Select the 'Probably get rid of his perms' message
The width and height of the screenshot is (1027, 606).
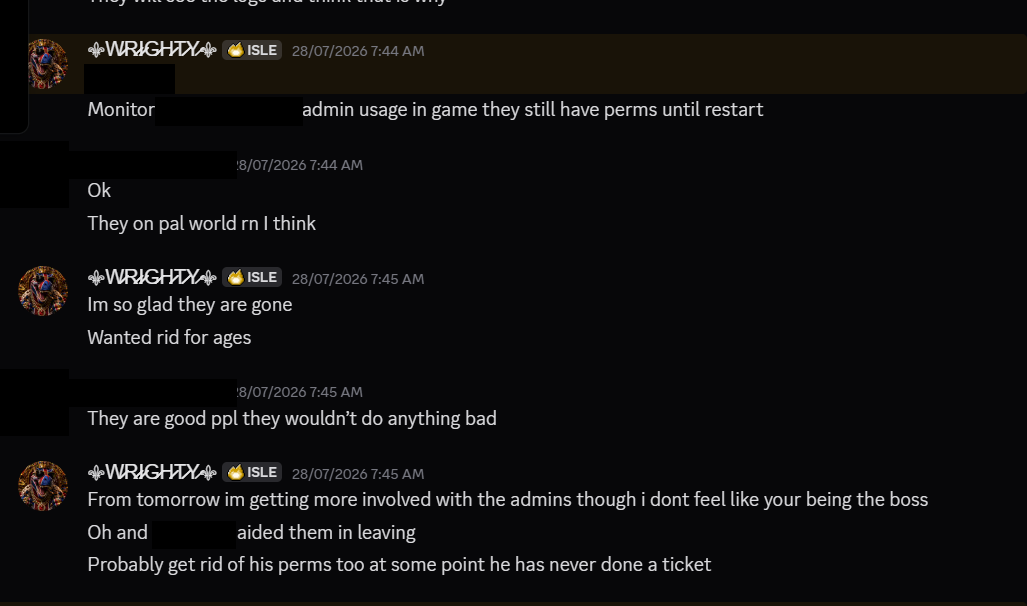coord(400,565)
